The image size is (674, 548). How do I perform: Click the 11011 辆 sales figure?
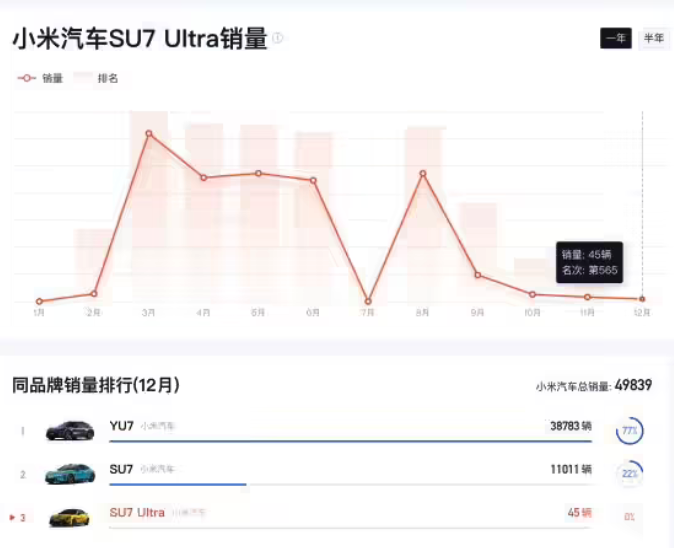click(571, 469)
